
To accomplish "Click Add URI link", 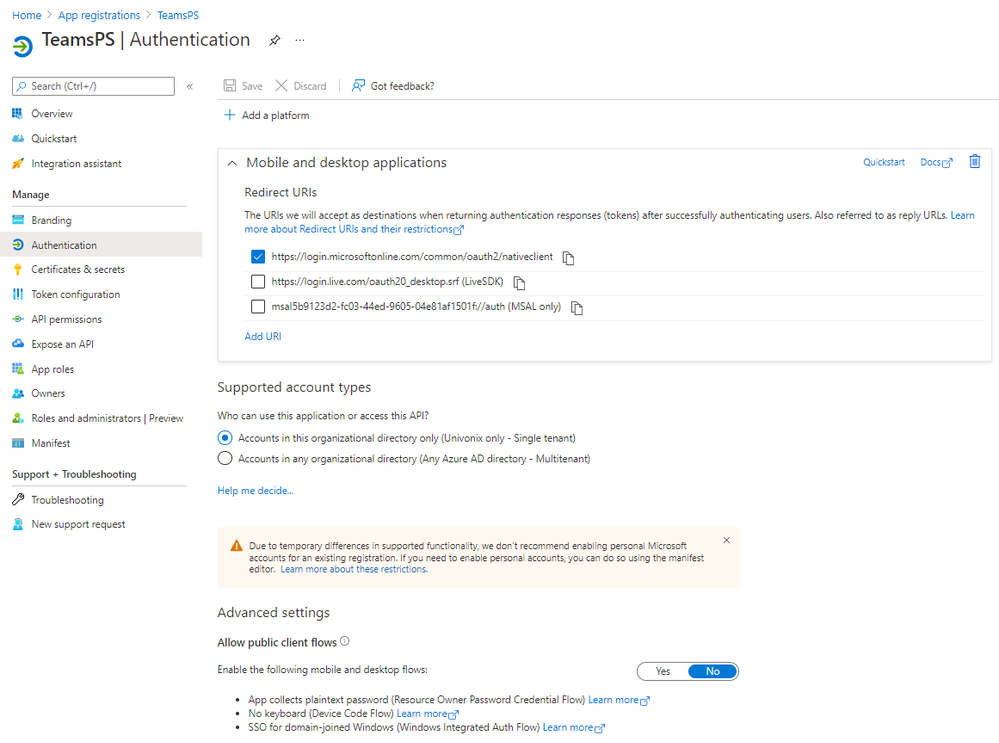I will point(262,336).
